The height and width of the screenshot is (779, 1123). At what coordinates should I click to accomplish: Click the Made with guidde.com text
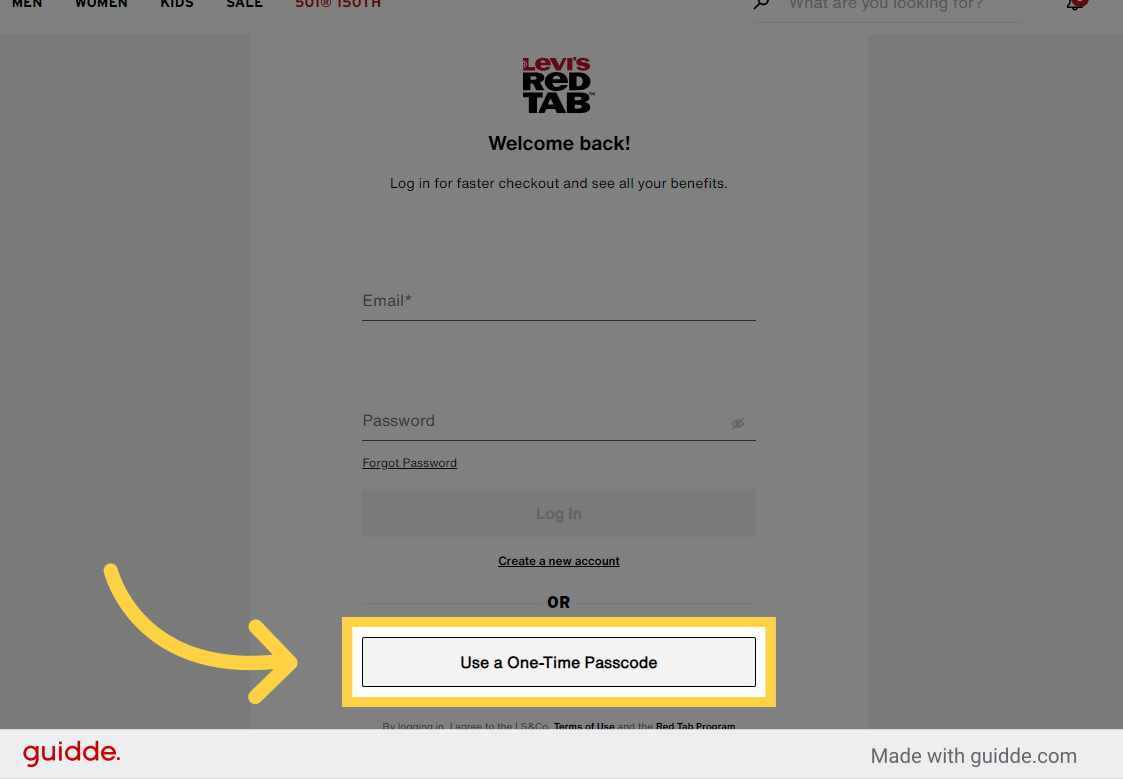tap(973, 756)
